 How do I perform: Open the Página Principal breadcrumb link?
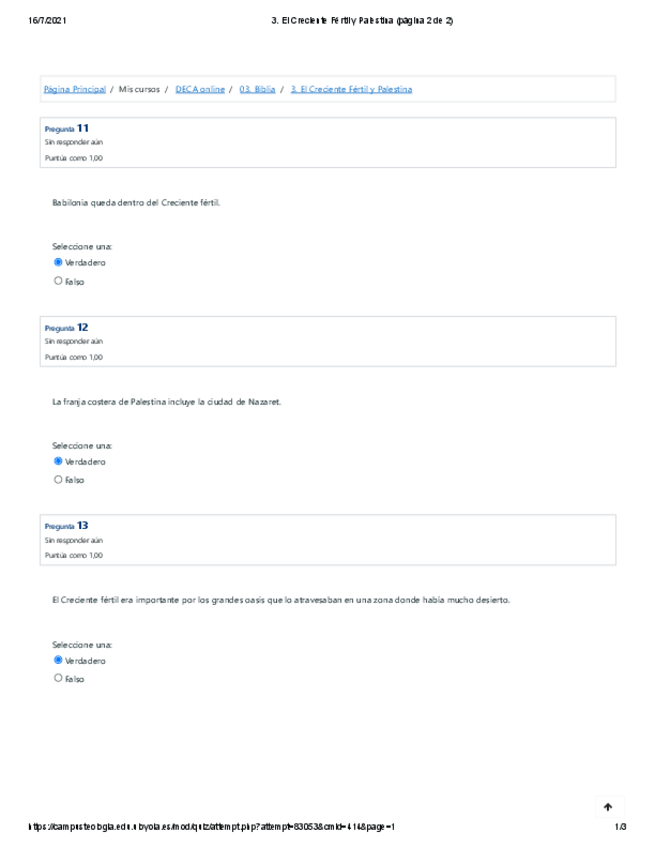point(75,89)
